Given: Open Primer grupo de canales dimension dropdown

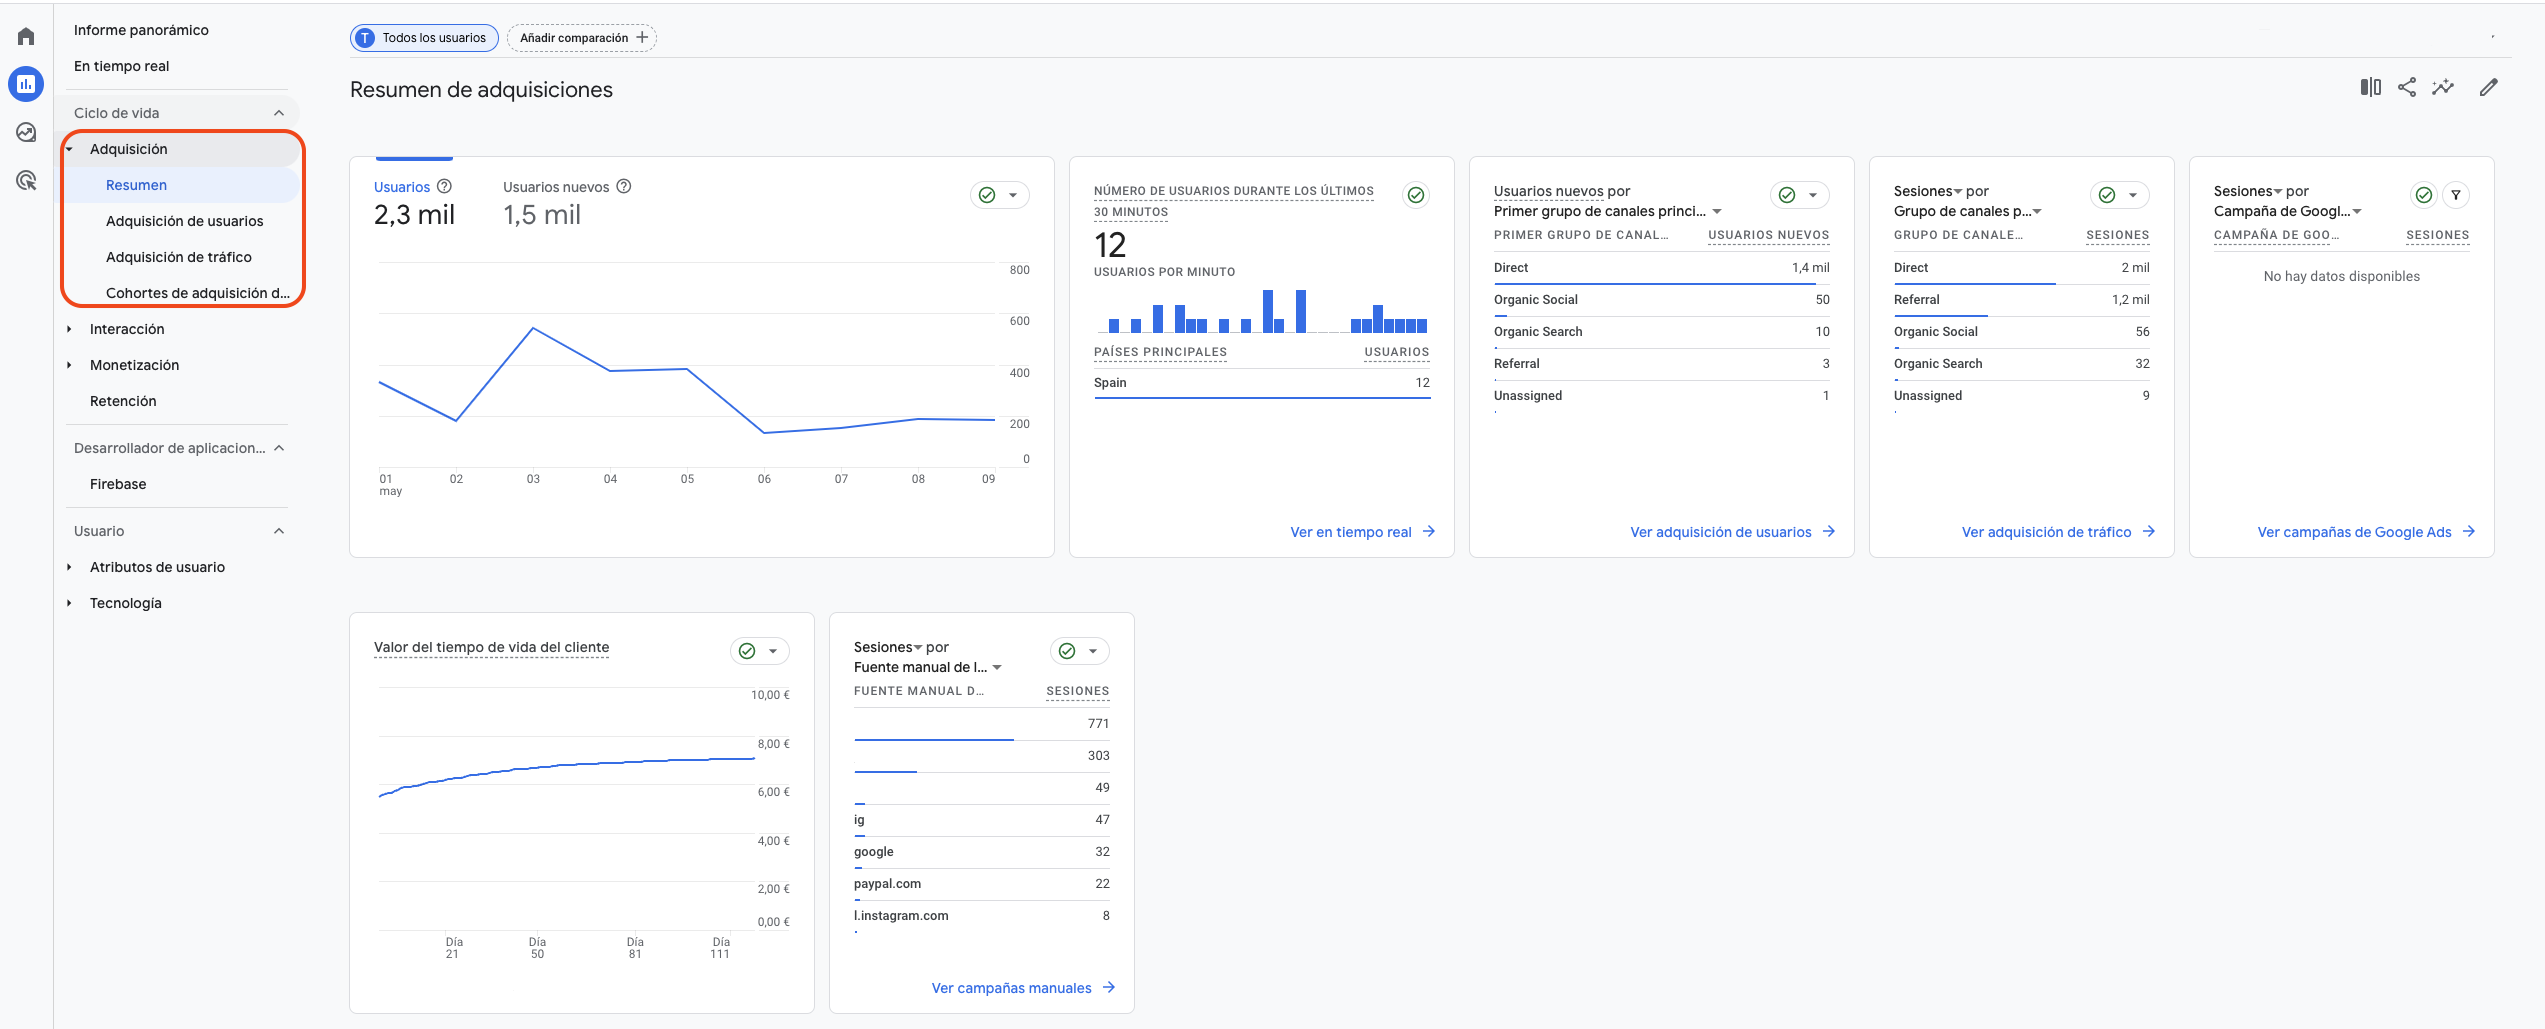Looking at the screenshot, I should (1716, 212).
